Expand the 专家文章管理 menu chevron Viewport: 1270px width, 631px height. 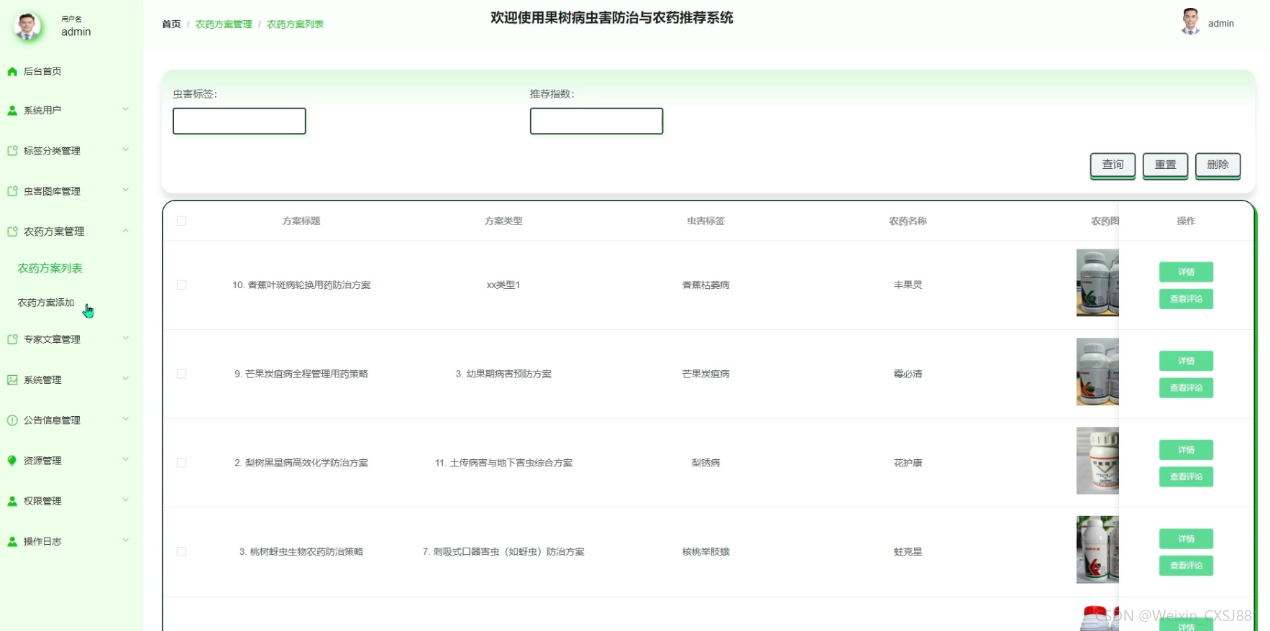coord(126,338)
